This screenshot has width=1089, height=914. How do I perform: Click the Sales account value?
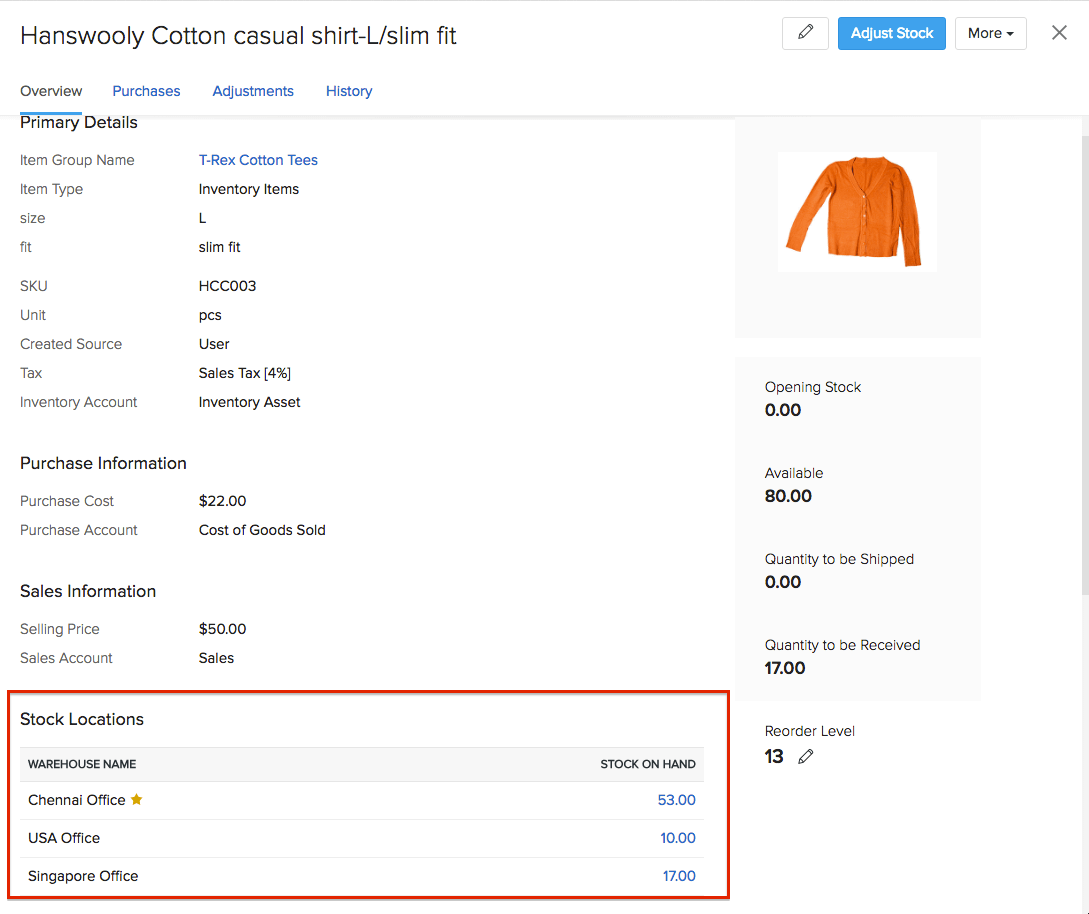[x=216, y=658]
